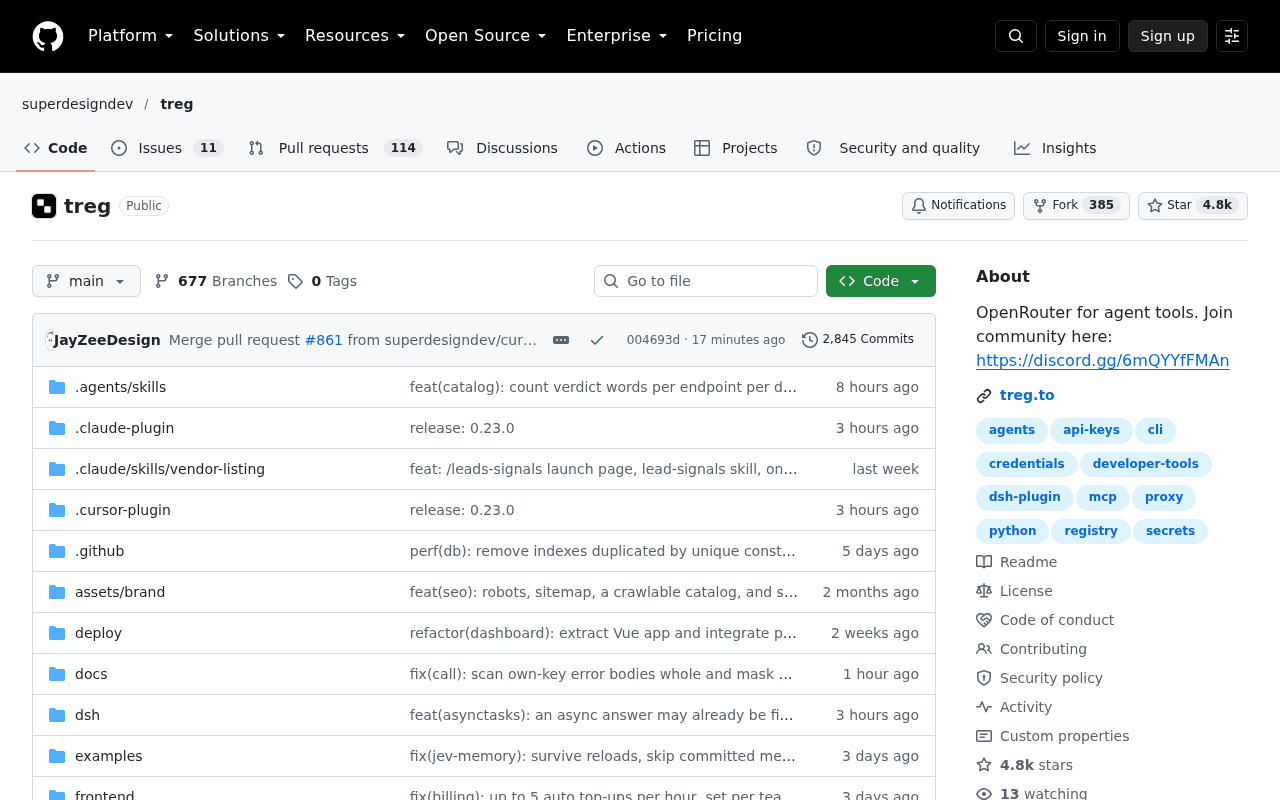
Task: Expand the Solutions menu
Action: 239,36
